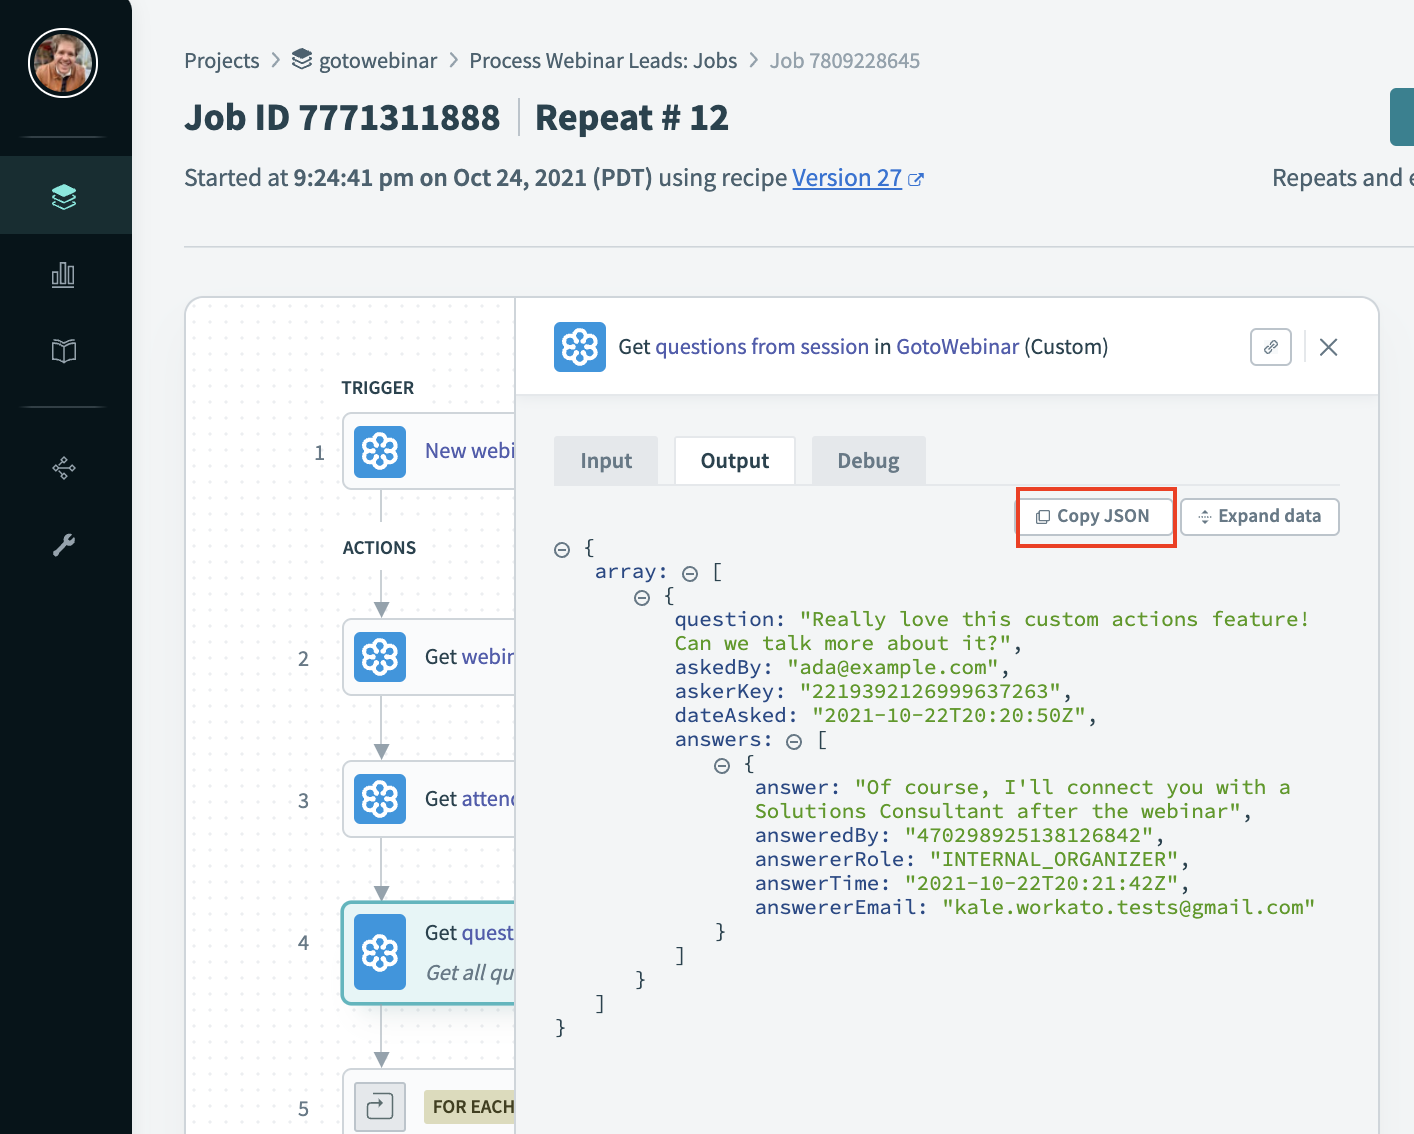Image resolution: width=1414 pixels, height=1134 pixels.
Task: Collapse the answer object inside answers
Action: [x=722, y=766]
